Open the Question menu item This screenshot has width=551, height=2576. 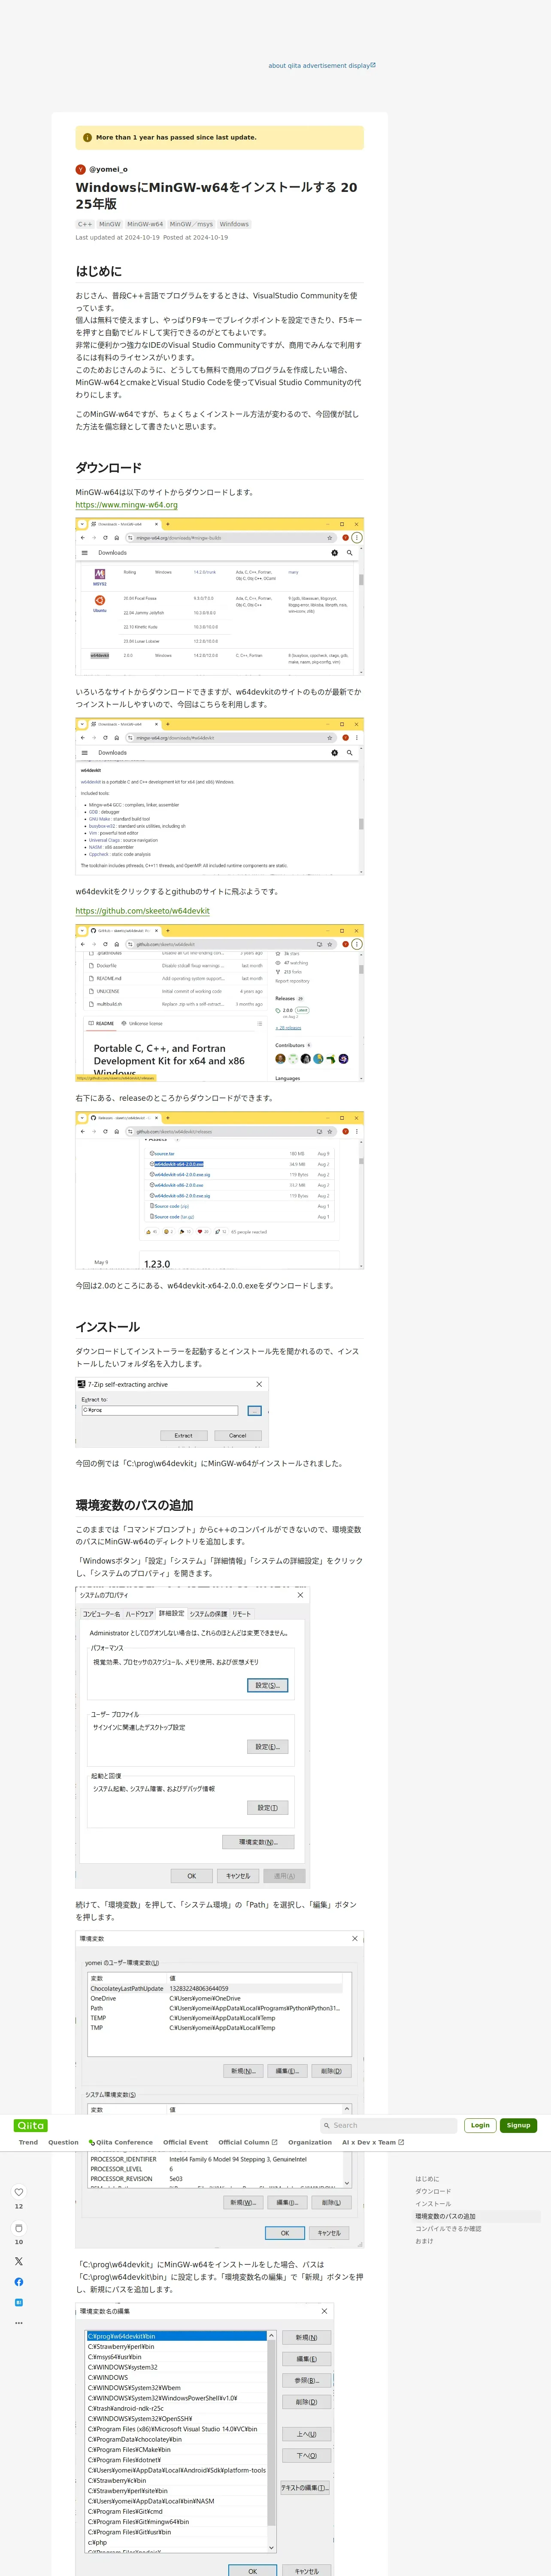(63, 2143)
